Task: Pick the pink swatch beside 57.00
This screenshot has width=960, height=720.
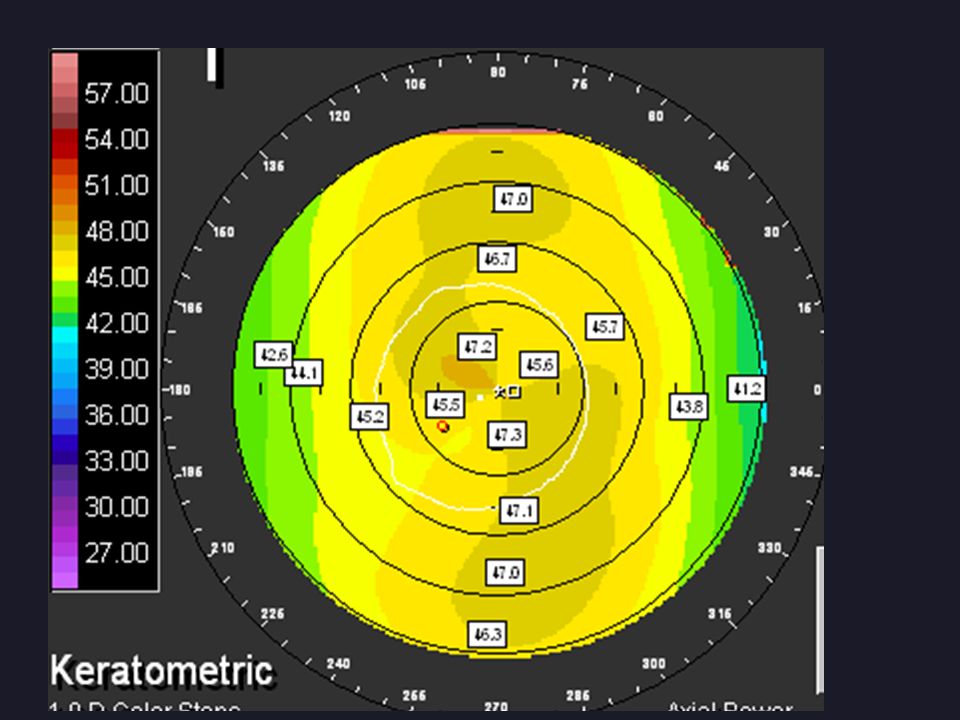Action: 65,91
